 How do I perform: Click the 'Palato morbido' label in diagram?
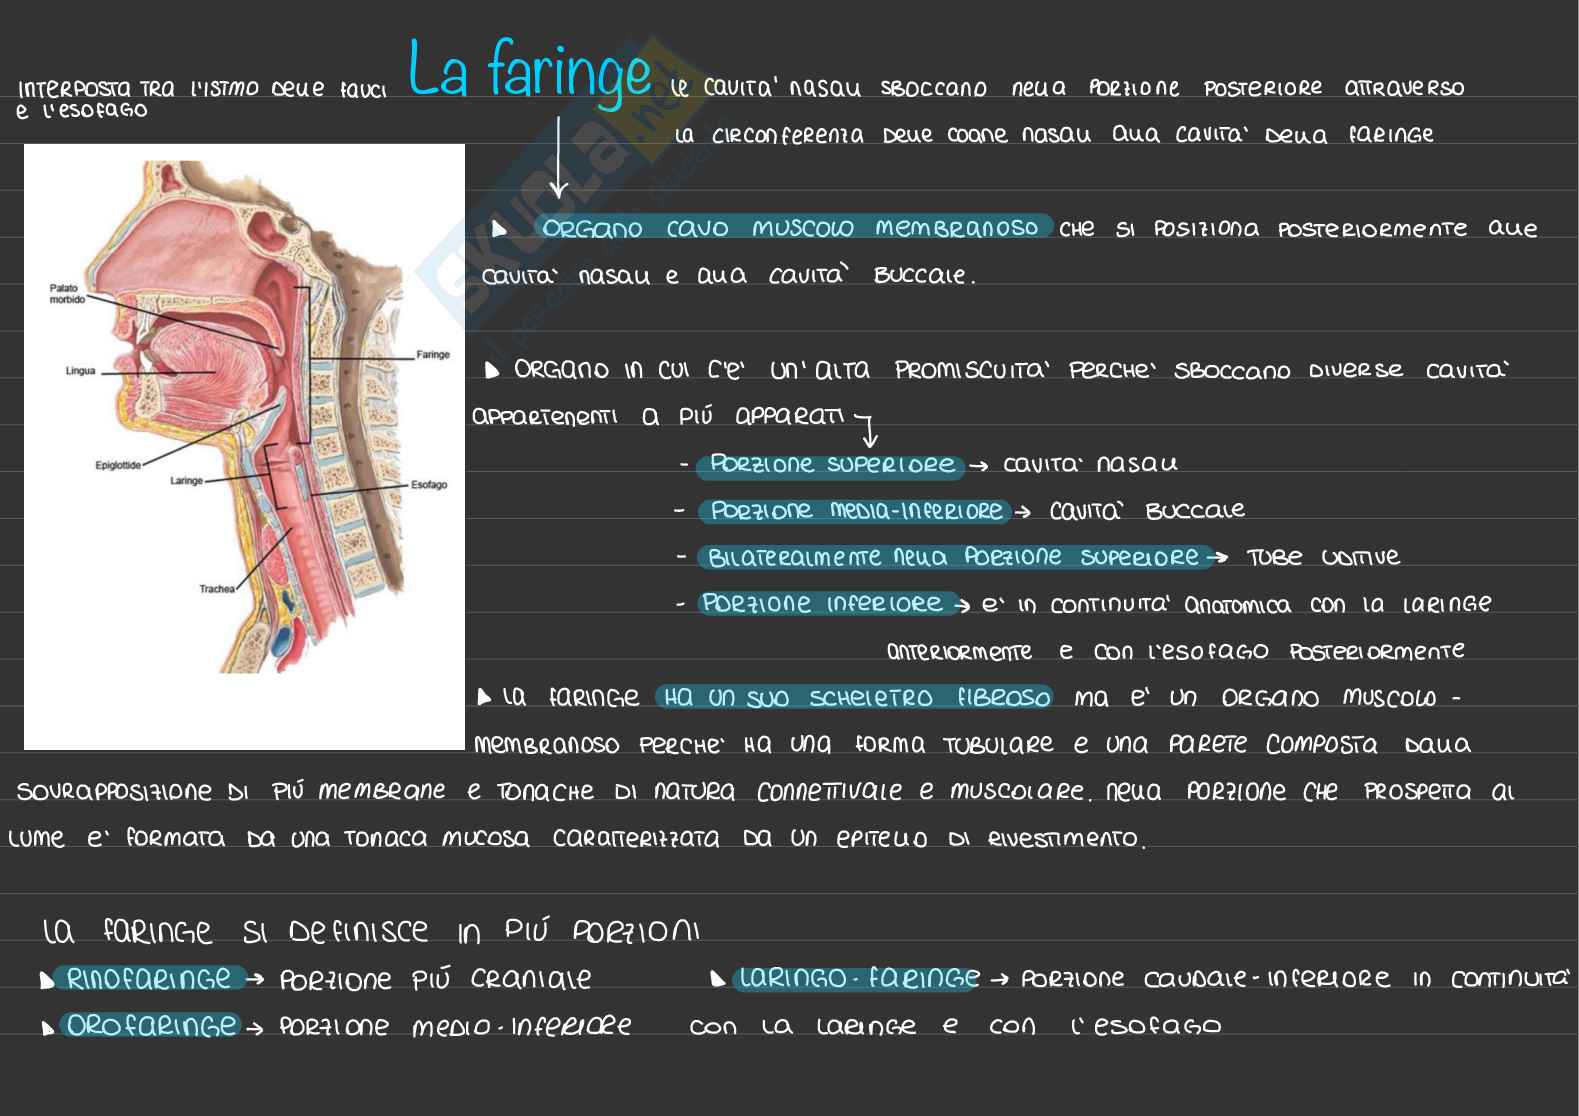coord(64,294)
